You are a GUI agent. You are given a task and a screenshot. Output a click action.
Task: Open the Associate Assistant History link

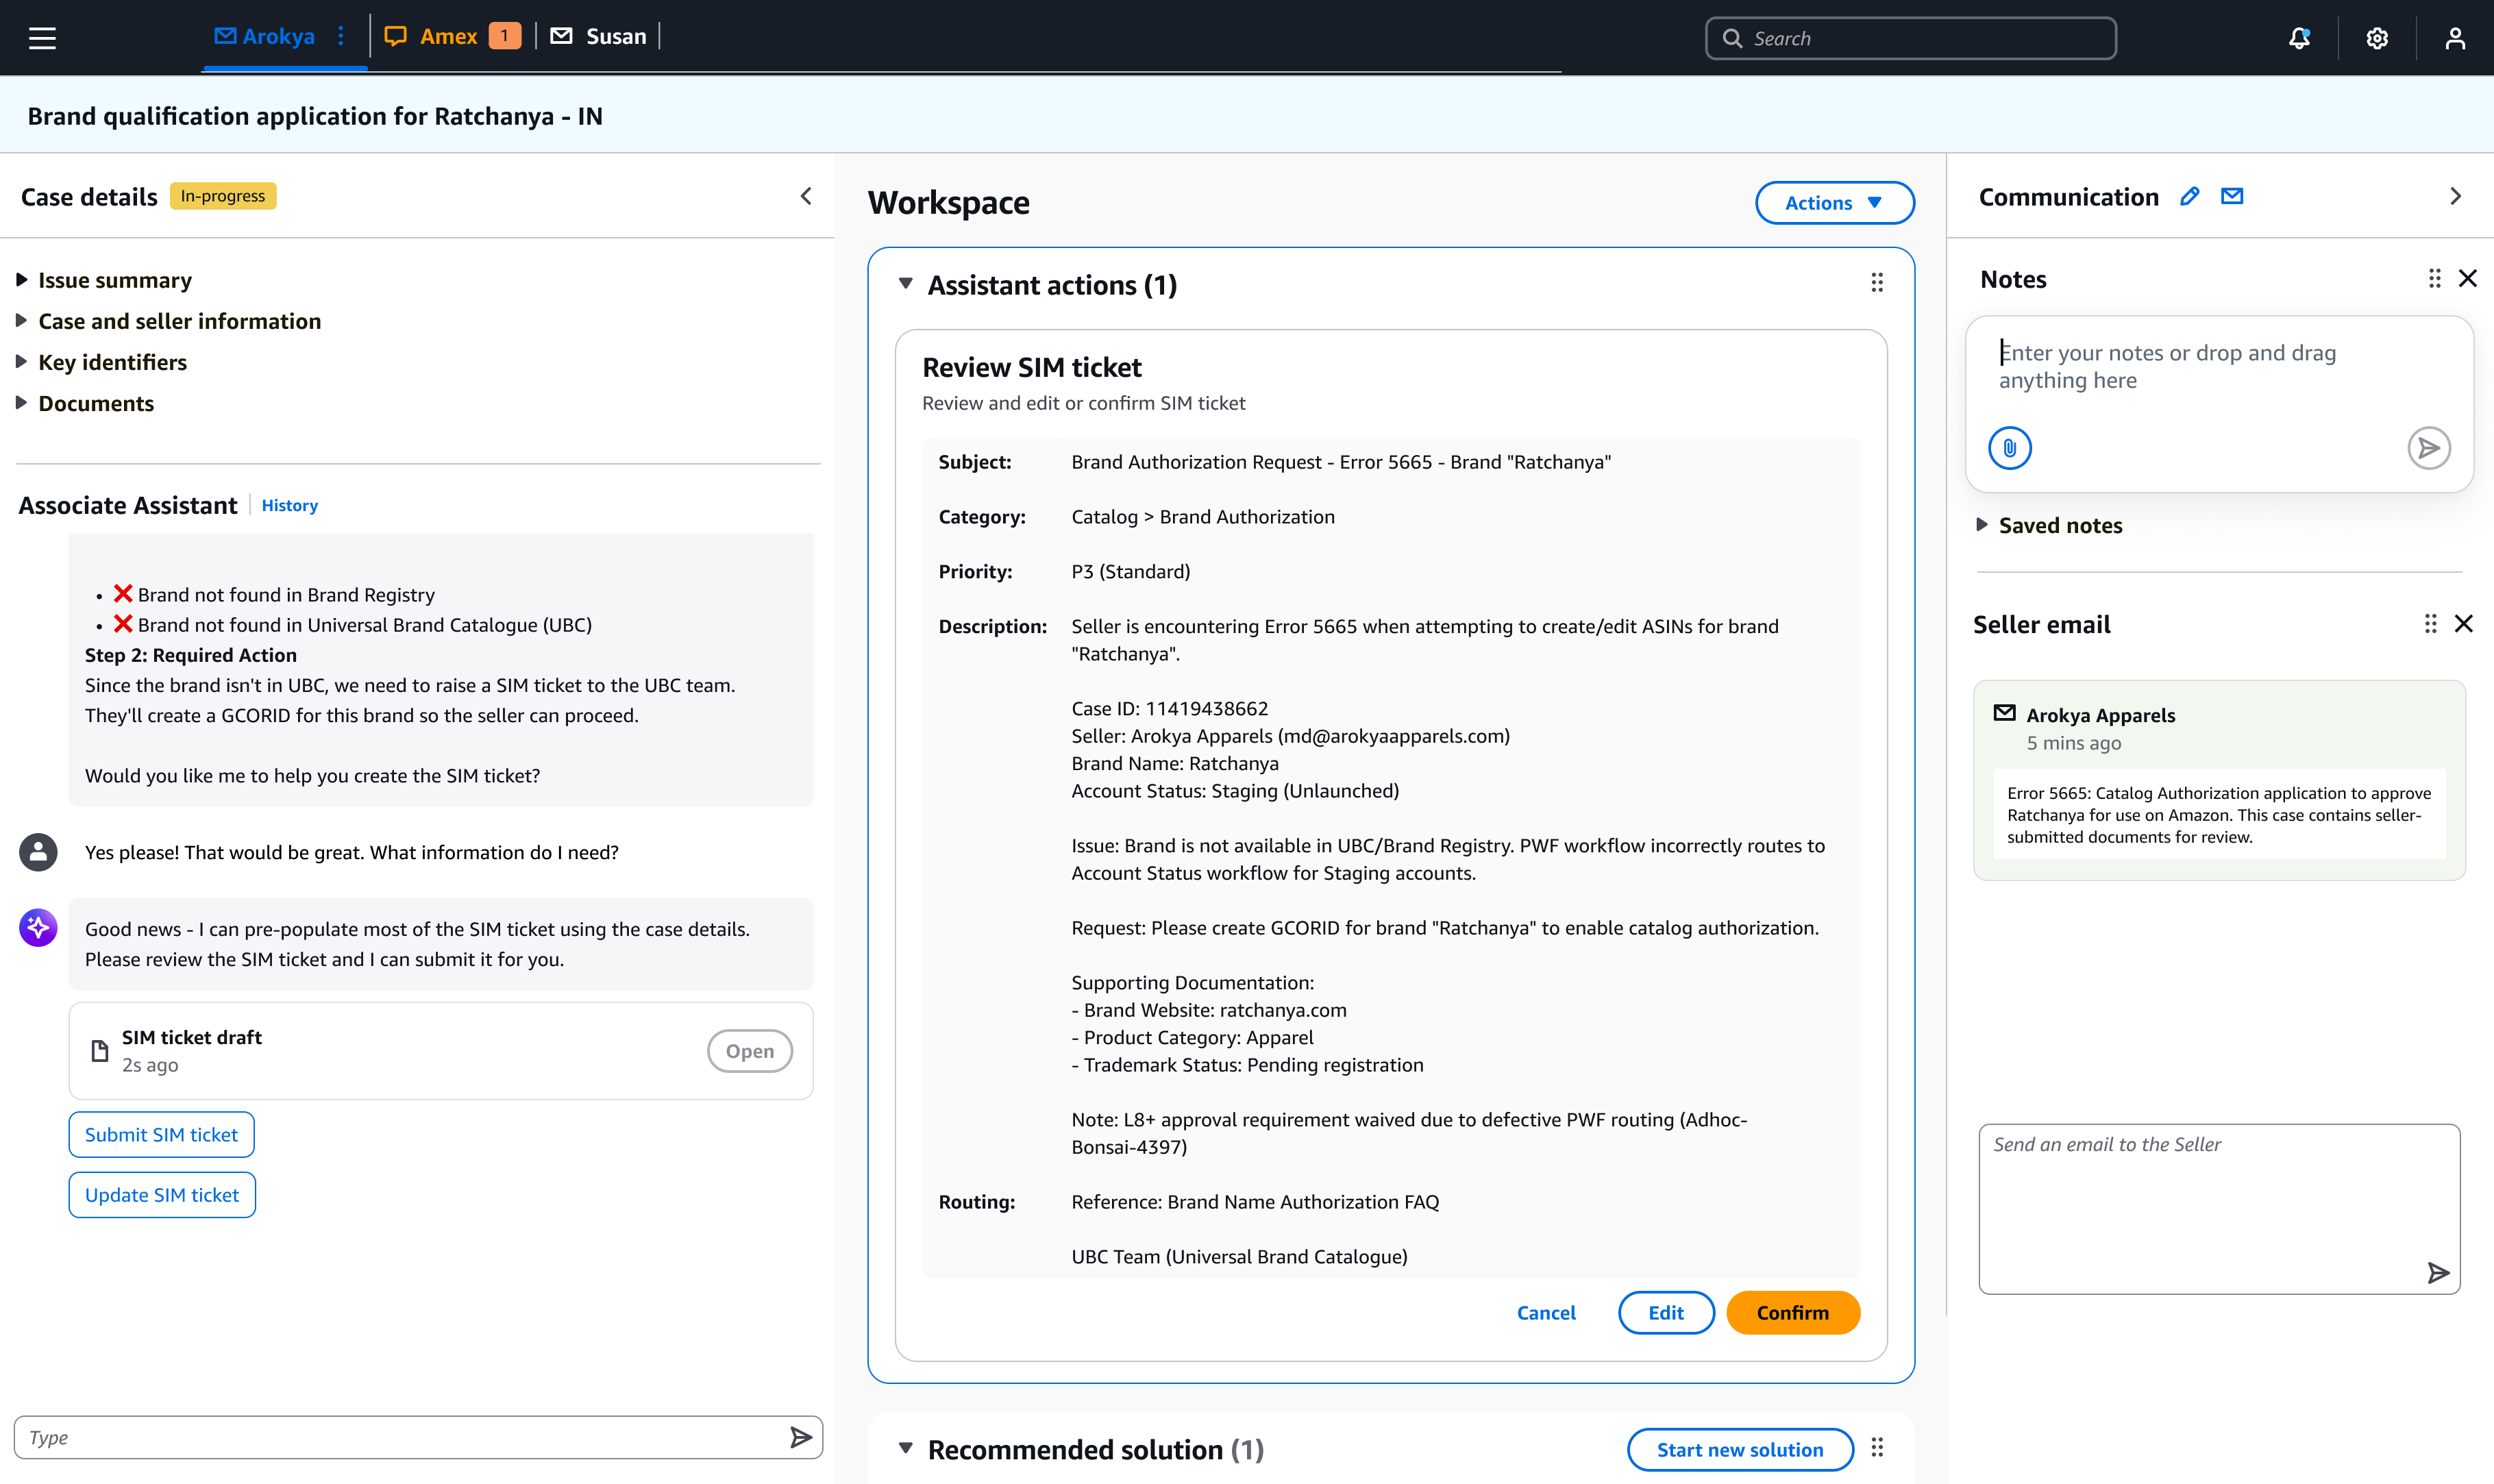(x=289, y=505)
